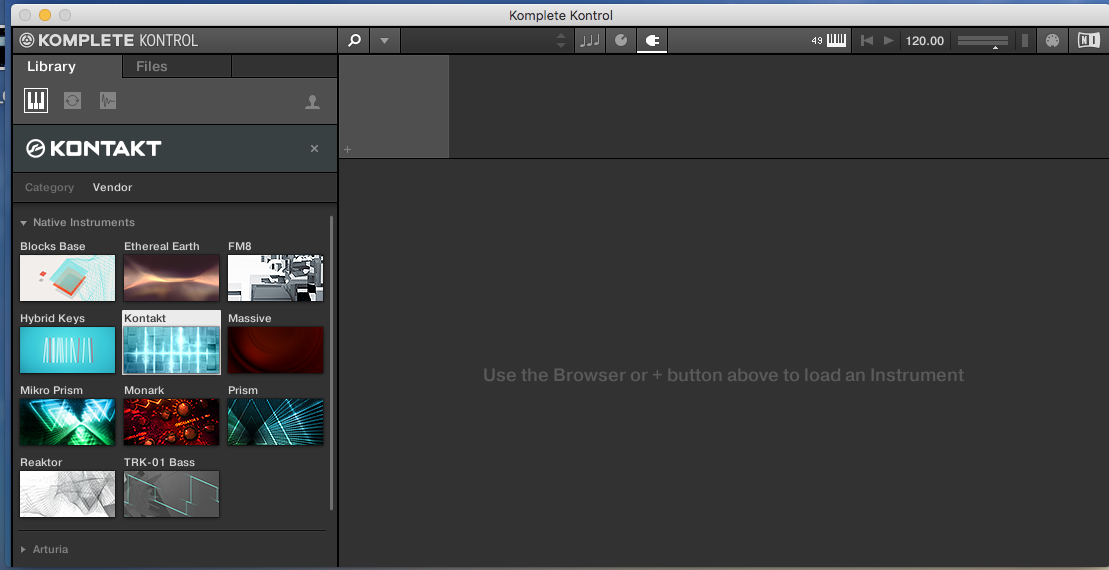Viewport: 1109px width, 570px height.
Task: Click the + button in plug-in slot
Action: pyautogui.click(x=347, y=150)
